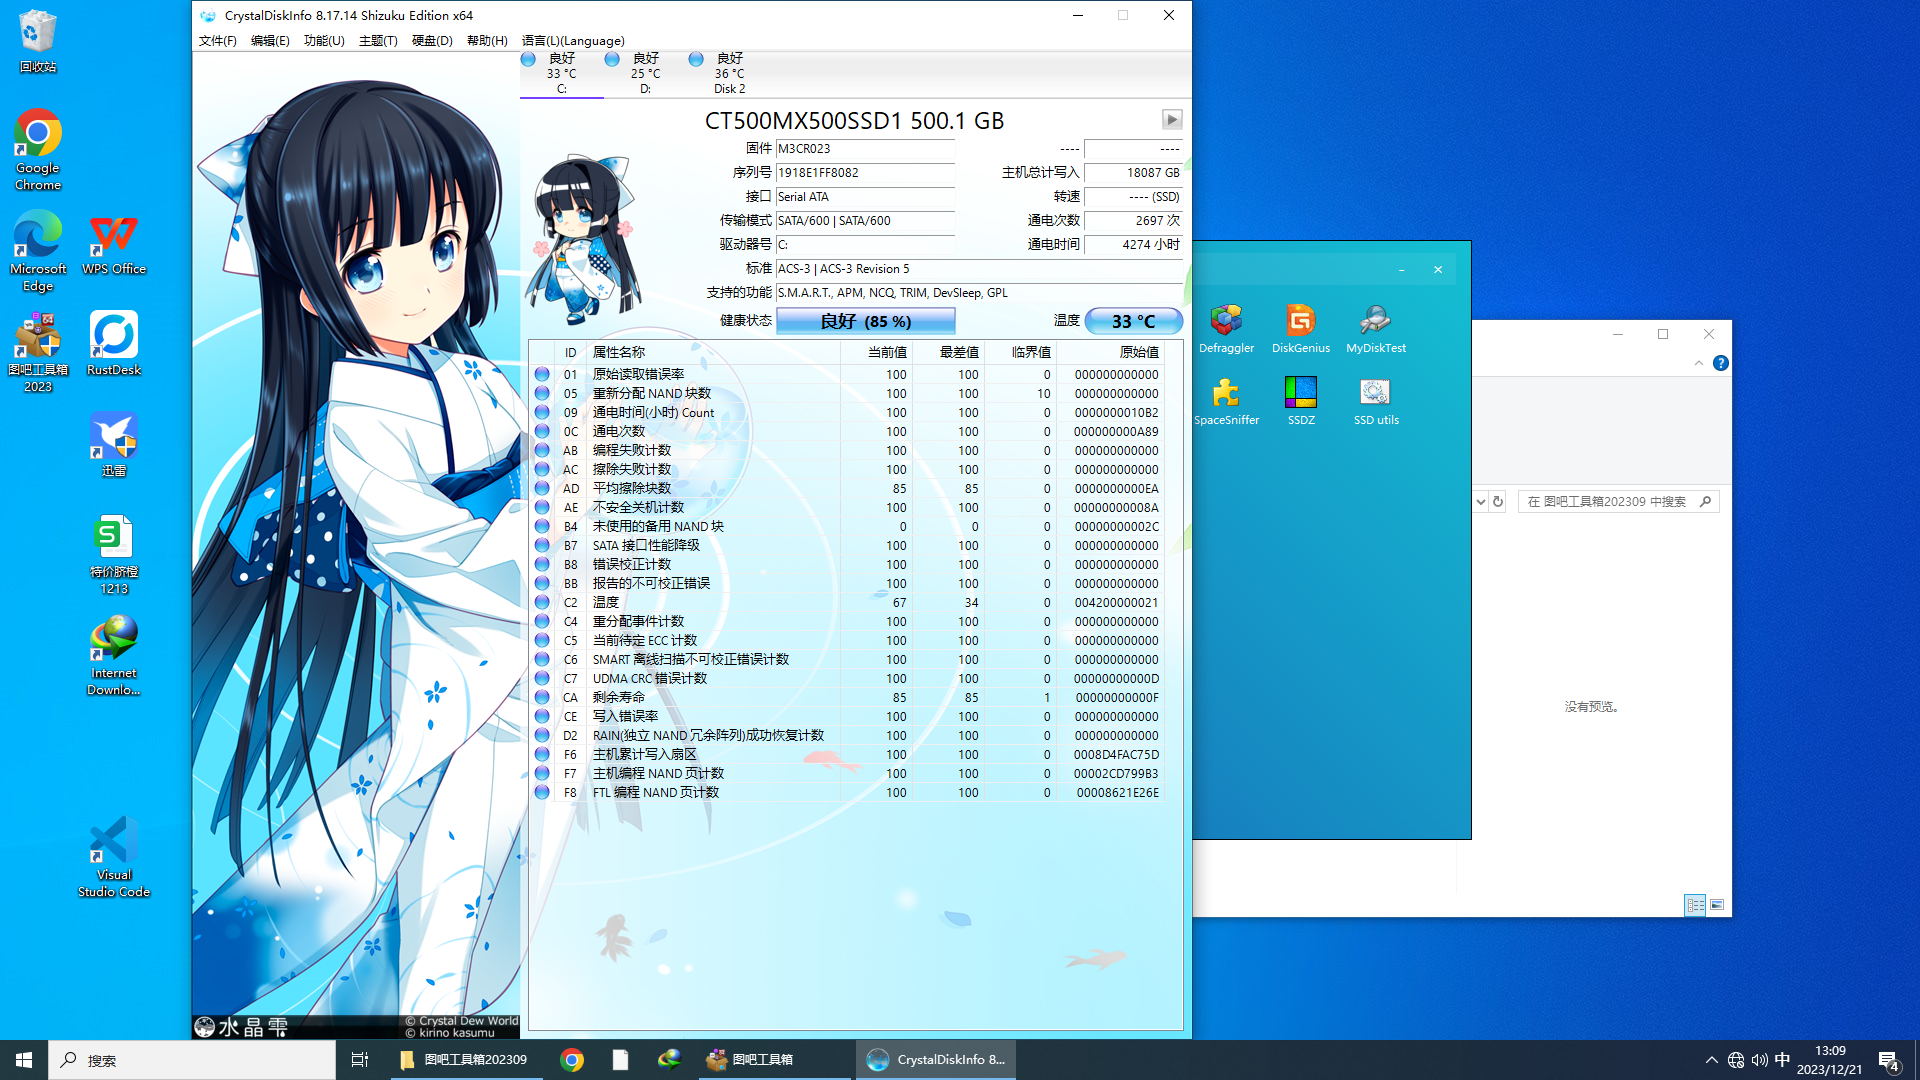
Task: Click the Explorer search box for 图吧工具箱202309
Action: coord(1618,501)
